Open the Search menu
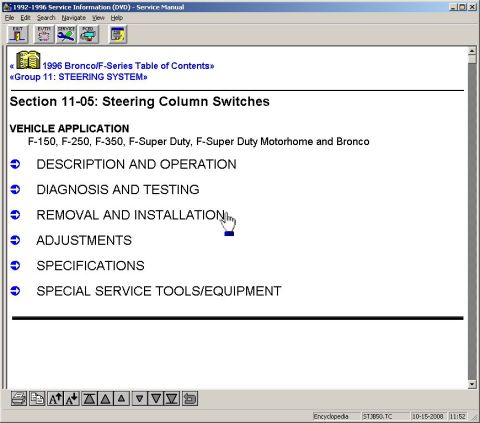The width and height of the screenshot is (480, 423). coord(46,18)
